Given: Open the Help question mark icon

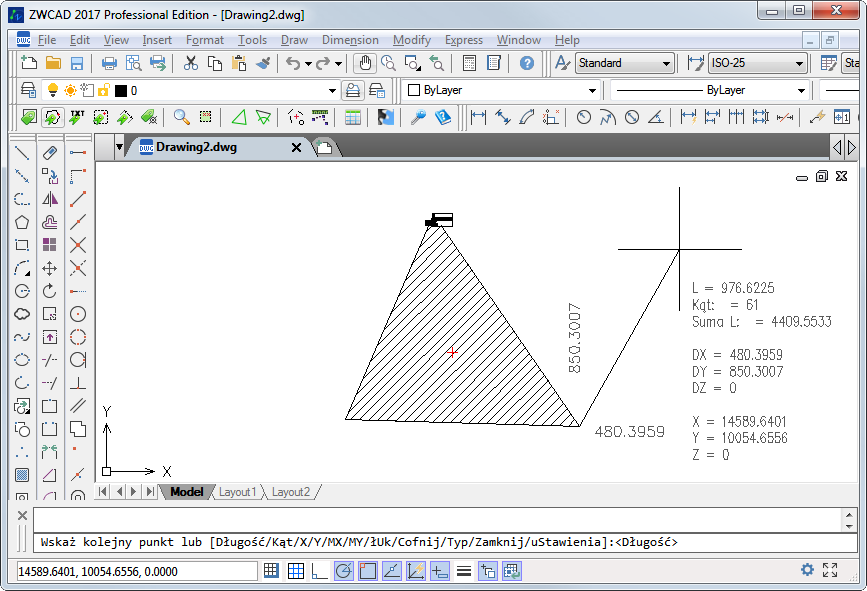Looking at the screenshot, I should (526, 63).
